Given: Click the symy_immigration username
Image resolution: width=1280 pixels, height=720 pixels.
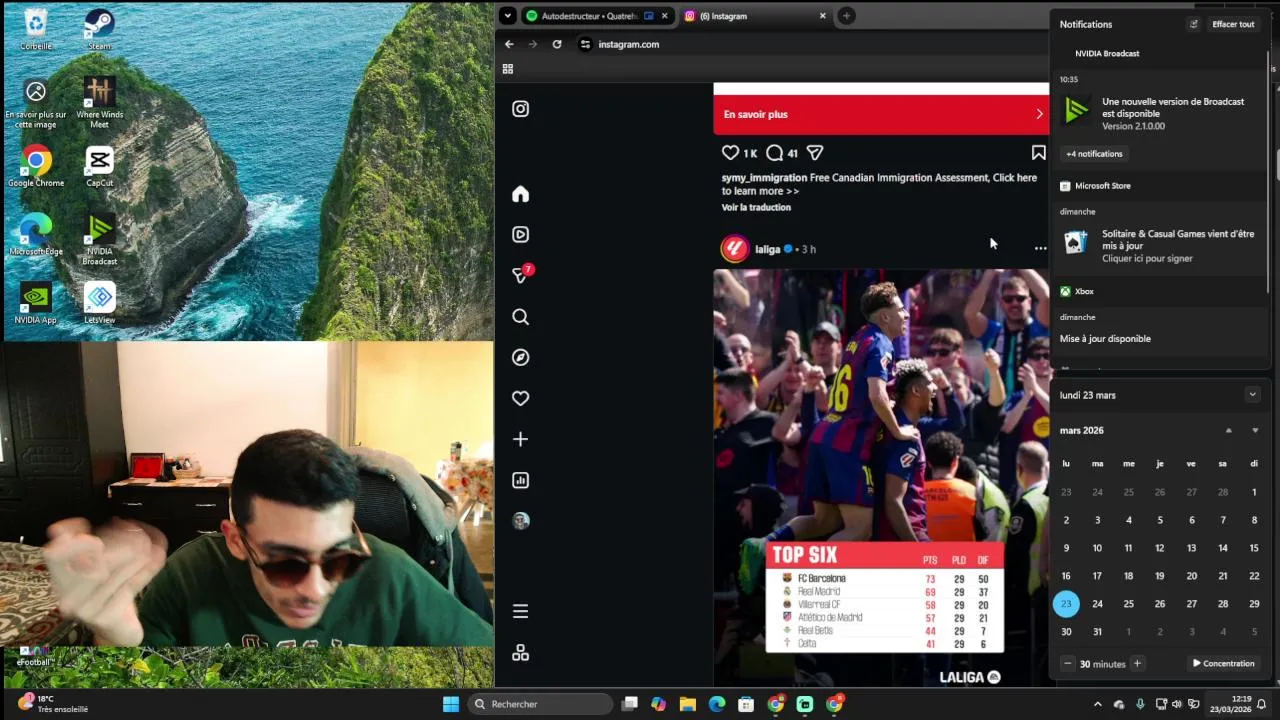Looking at the screenshot, I should [x=764, y=178].
